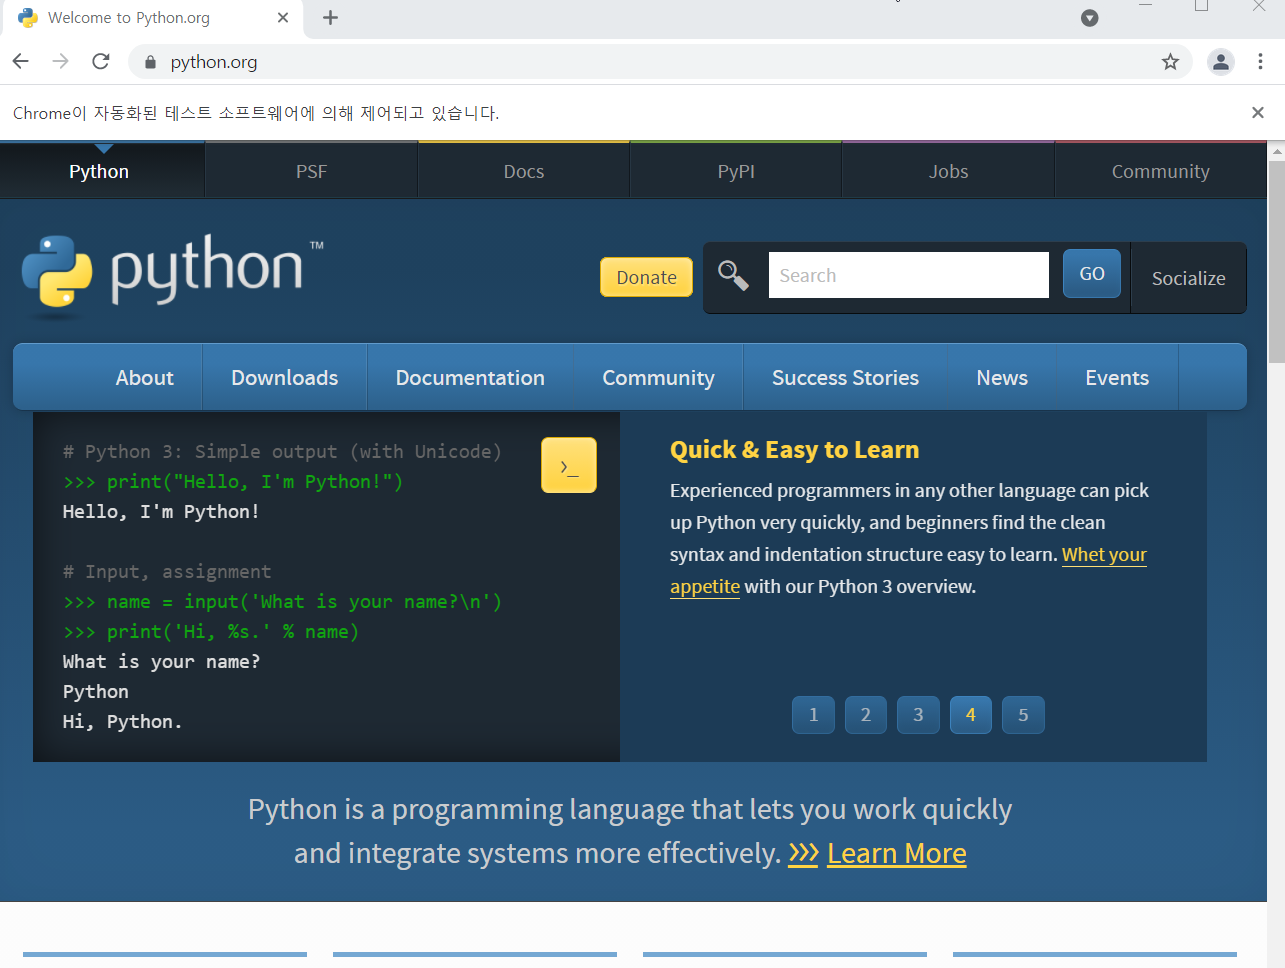Image resolution: width=1285 pixels, height=968 pixels.
Task: Click the triple chevron before Learn More
Action: coord(803,853)
